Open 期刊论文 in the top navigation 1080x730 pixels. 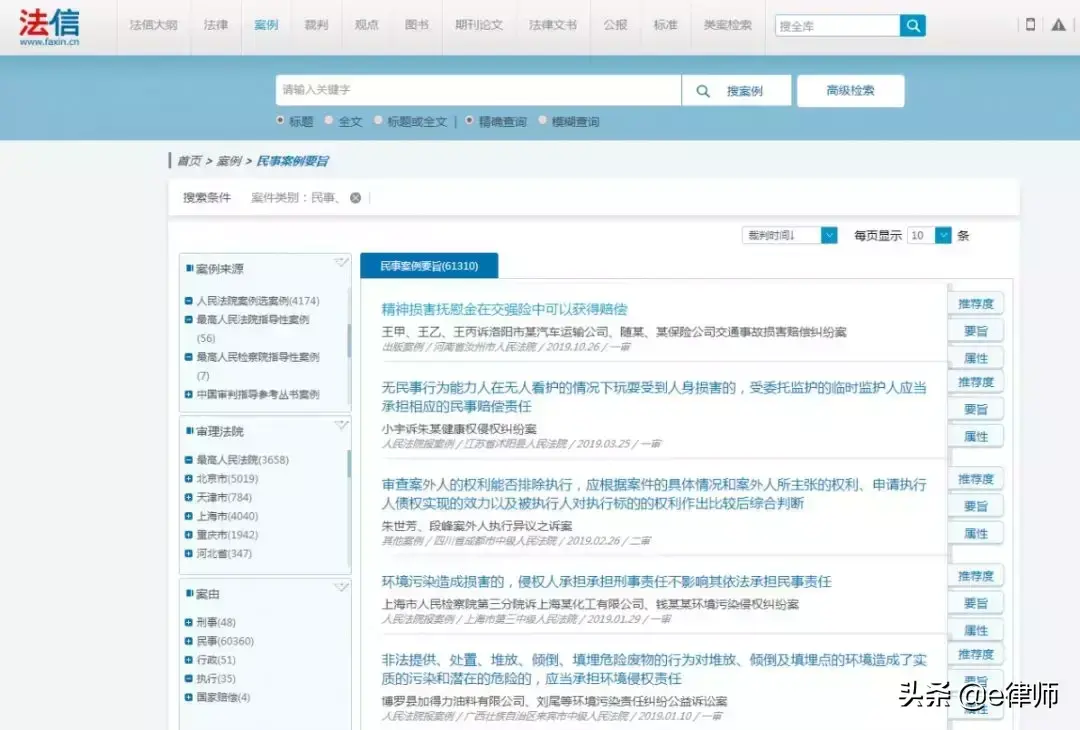(479, 25)
